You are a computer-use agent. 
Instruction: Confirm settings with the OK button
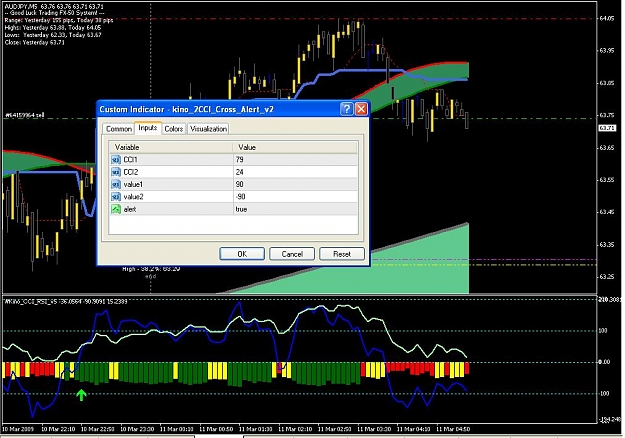(242, 254)
